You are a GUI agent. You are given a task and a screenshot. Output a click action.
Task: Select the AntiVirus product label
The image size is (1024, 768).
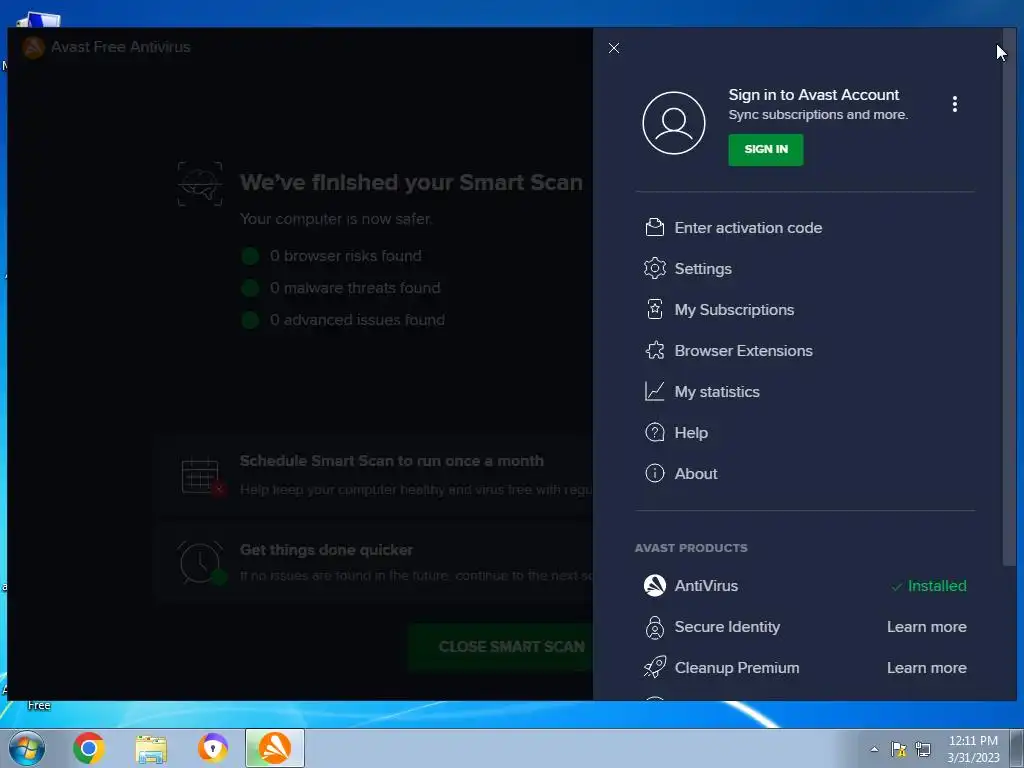click(706, 586)
